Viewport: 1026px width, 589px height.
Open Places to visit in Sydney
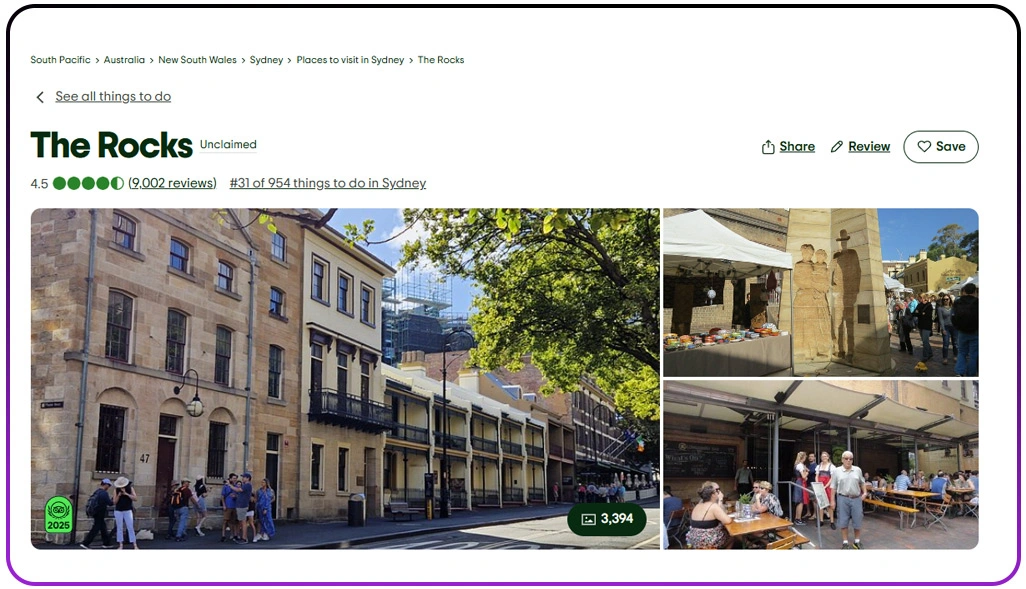tap(350, 60)
